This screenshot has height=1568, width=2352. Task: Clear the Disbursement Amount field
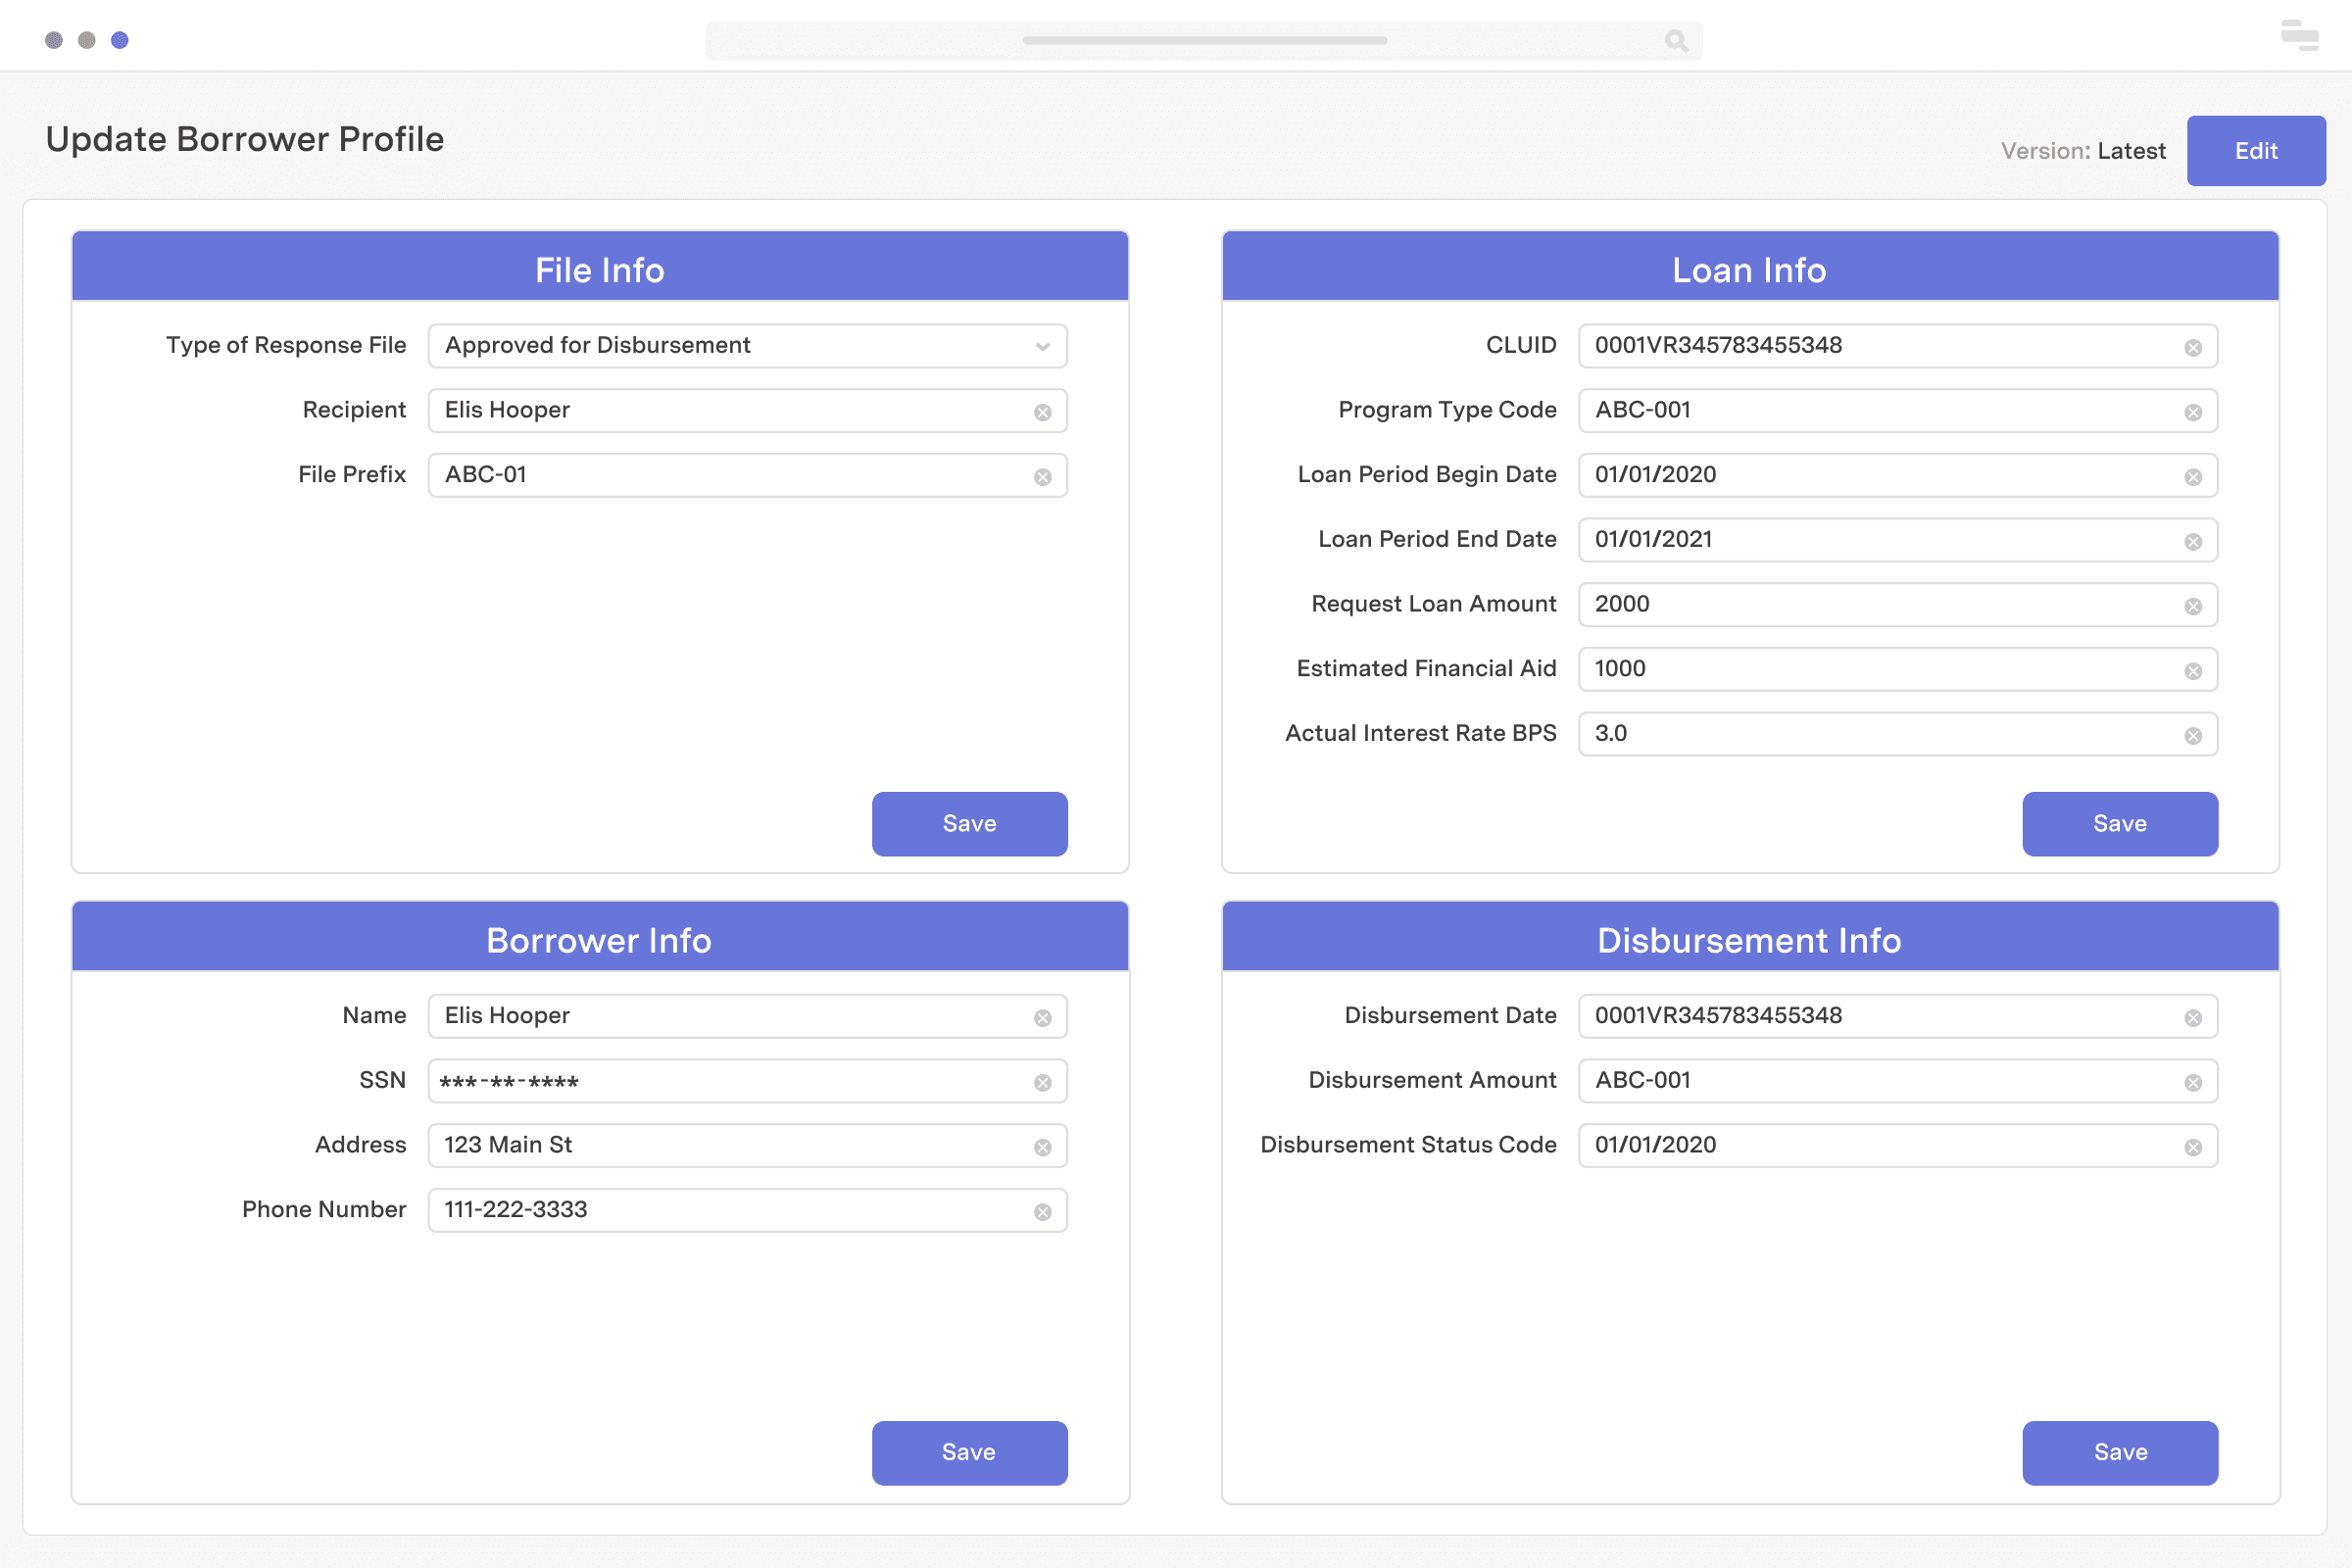pos(2194,1080)
